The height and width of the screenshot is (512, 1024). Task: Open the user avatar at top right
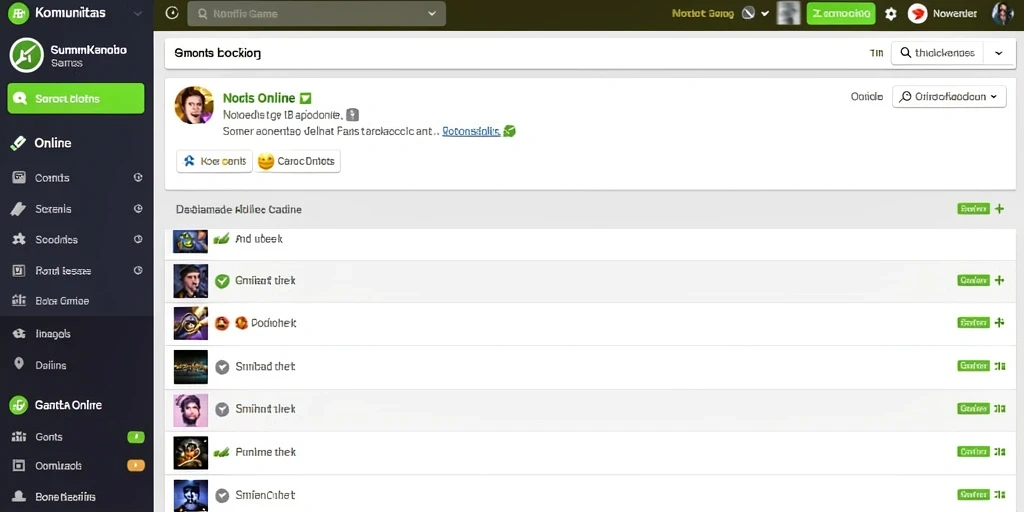click(1003, 13)
